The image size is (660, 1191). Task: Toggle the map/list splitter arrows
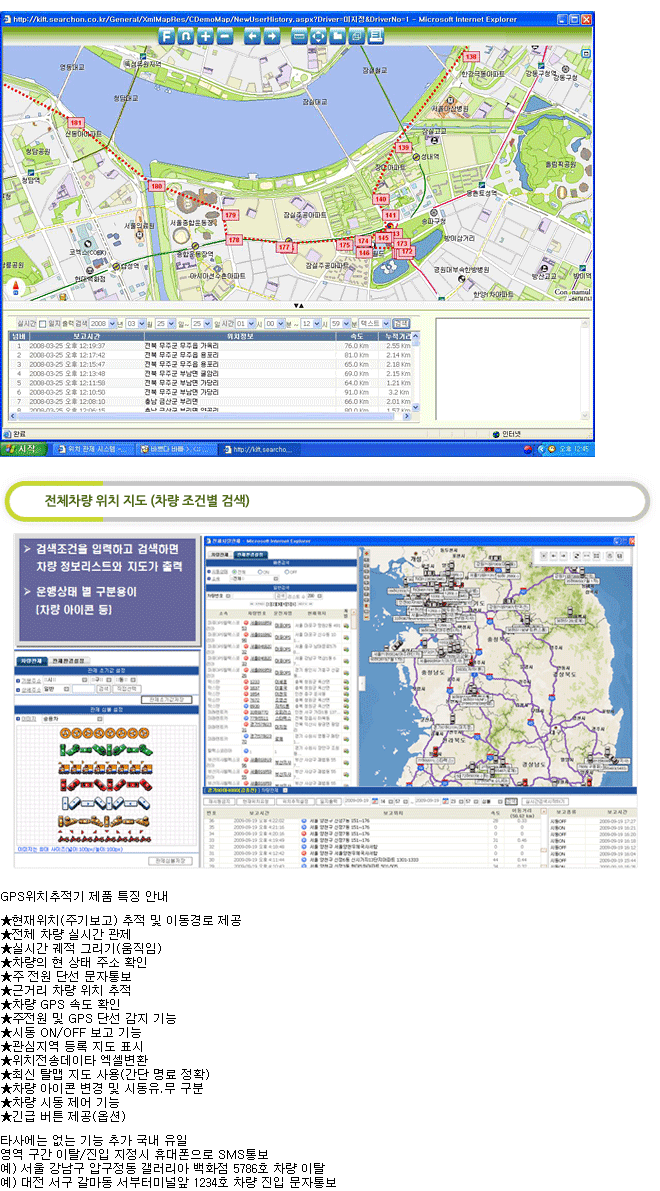(299, 306)
